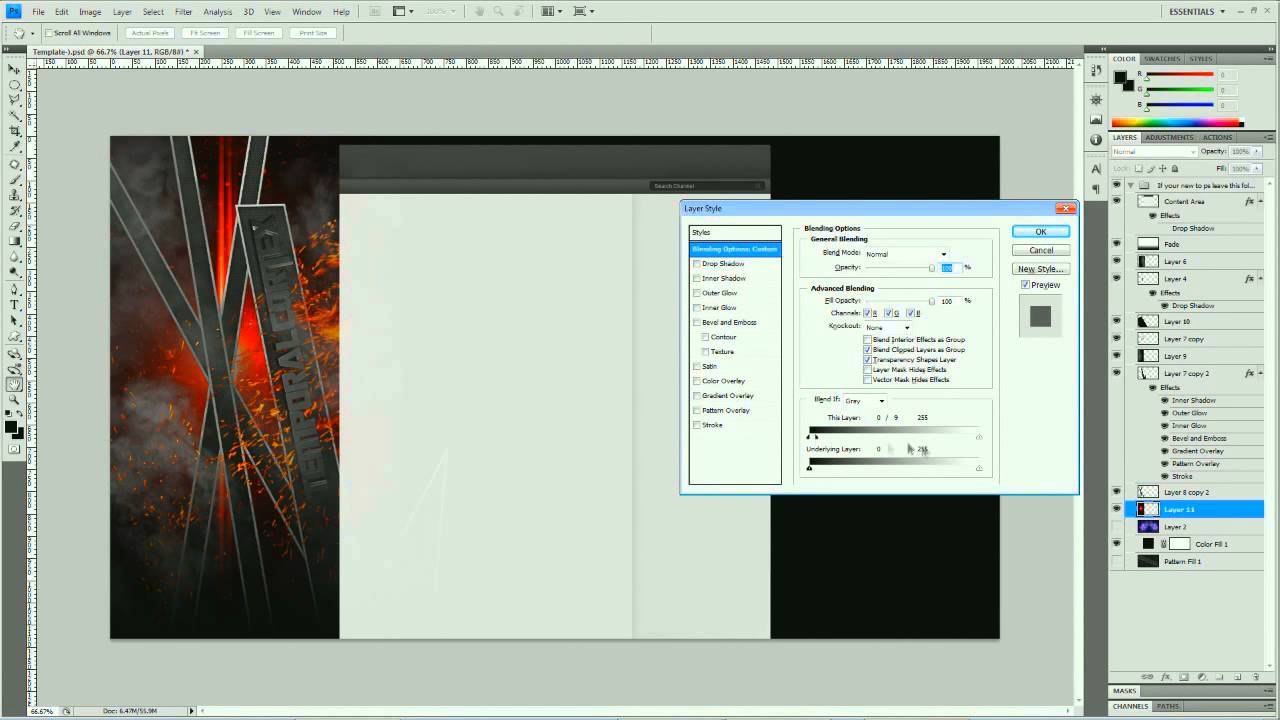
Task: Open the Layer menu
Action: [x=122, y=12]
